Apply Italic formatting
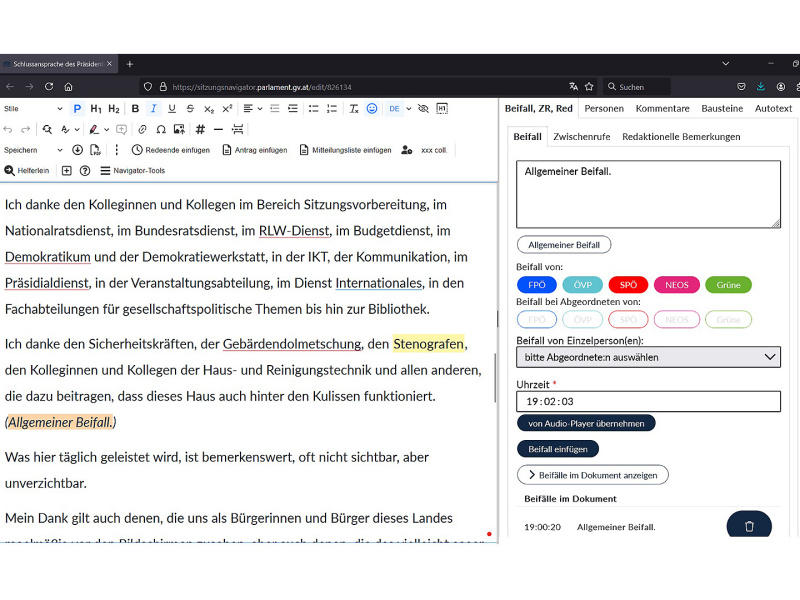The height and width of the screenshot is (600, 800). tap(152, 107)
